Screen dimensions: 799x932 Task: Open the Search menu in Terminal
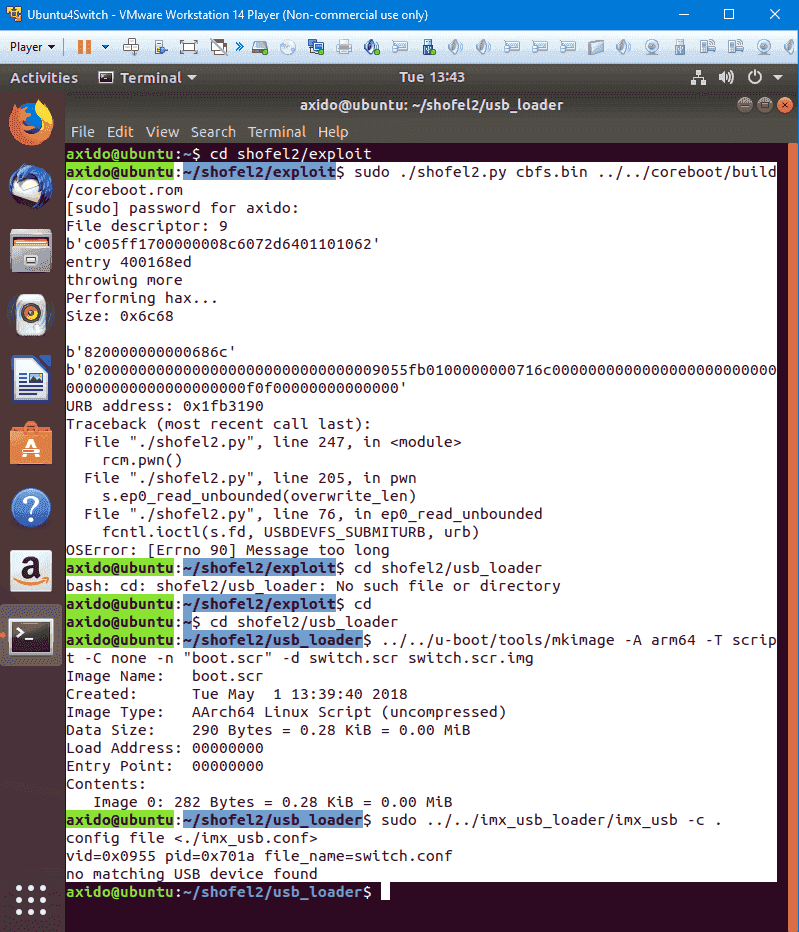pos(213,132)
